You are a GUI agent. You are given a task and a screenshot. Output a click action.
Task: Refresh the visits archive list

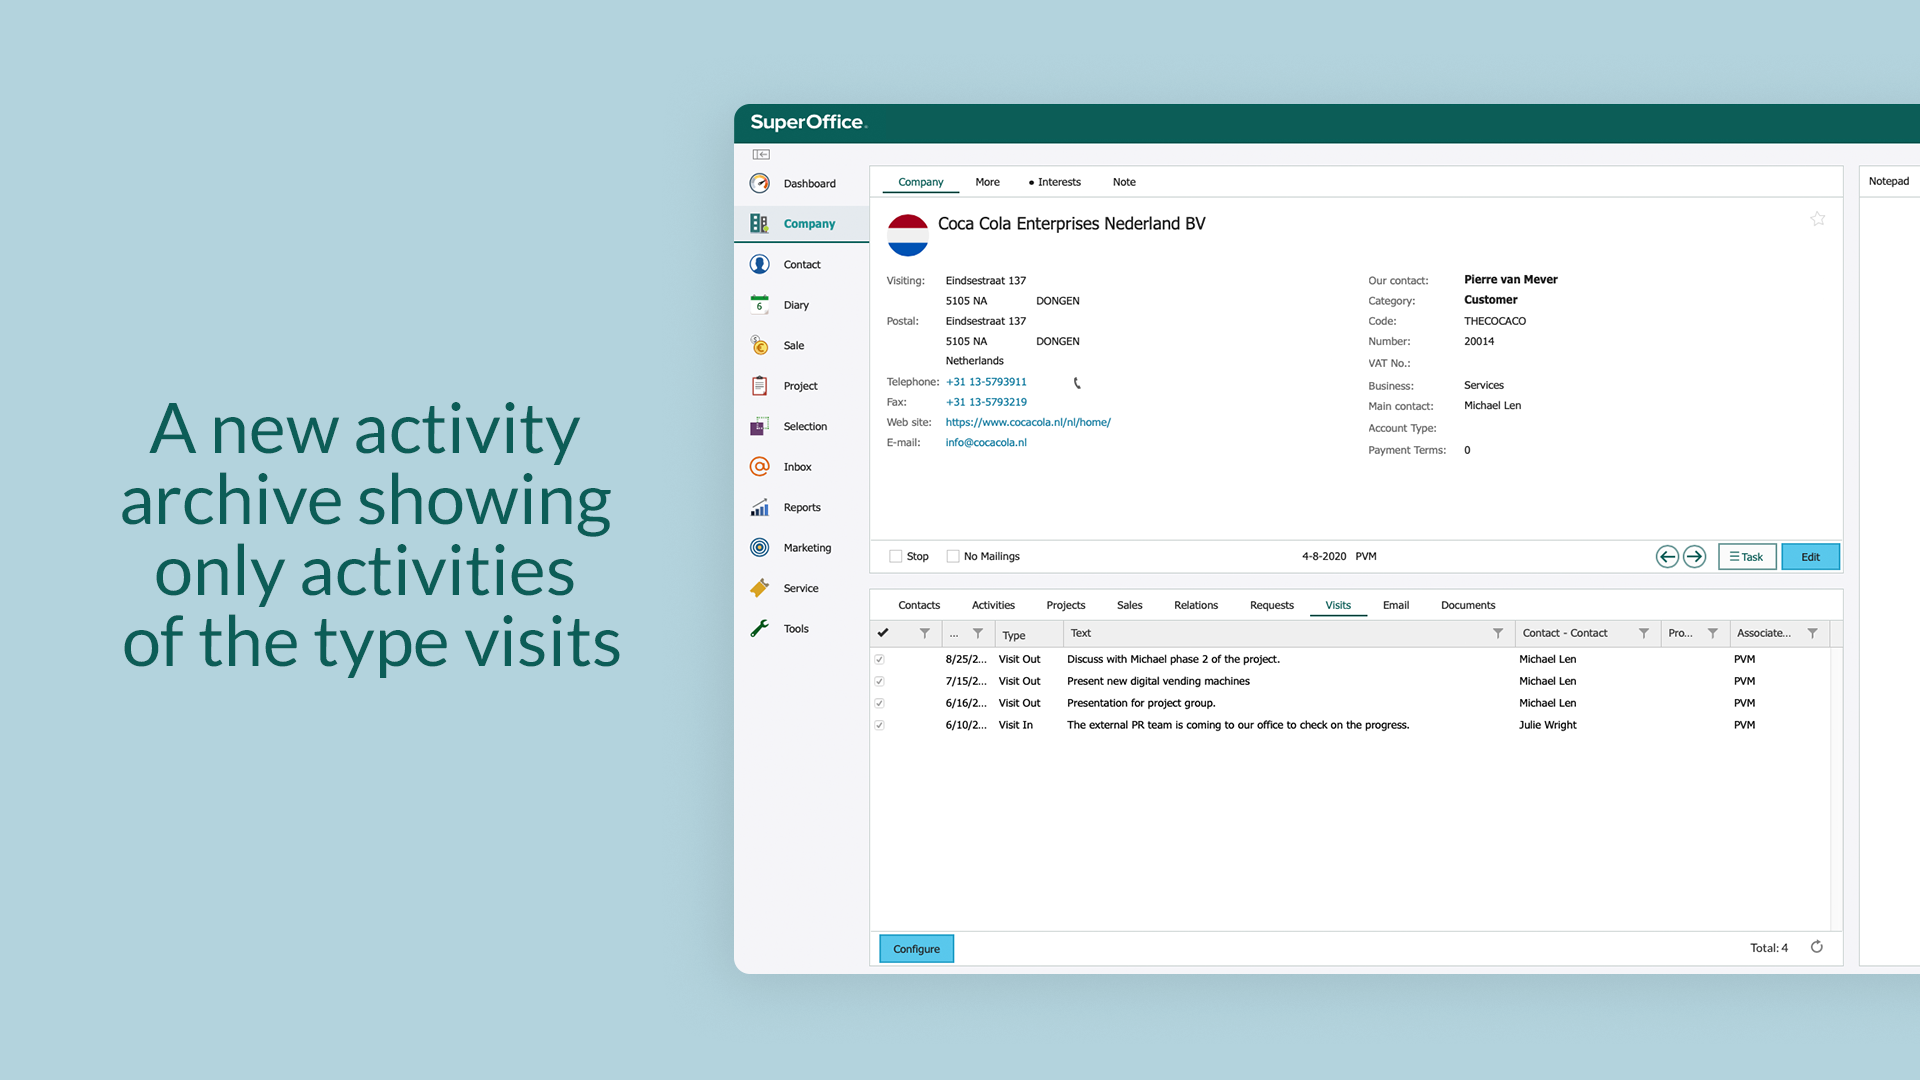click(x=1817, y=947)
